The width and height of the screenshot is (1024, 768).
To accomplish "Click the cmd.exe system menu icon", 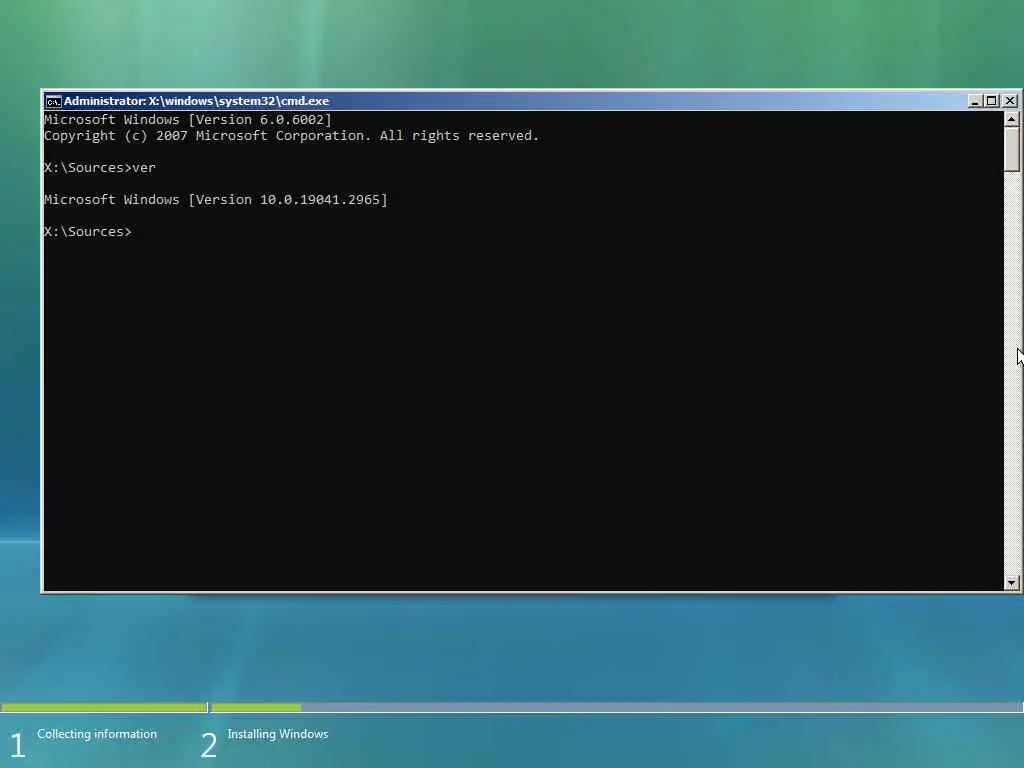I will click(53, 101).
